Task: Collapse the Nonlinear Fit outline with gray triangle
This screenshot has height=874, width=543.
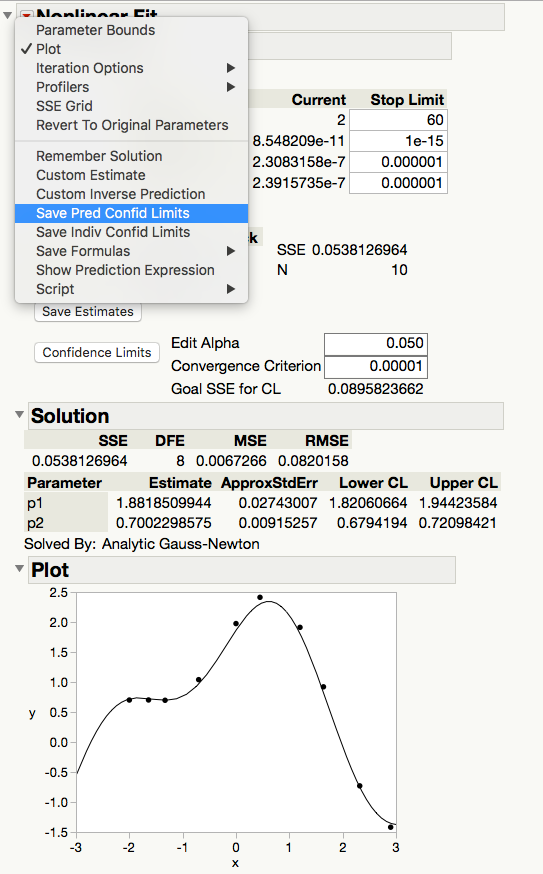Action: 8,15
